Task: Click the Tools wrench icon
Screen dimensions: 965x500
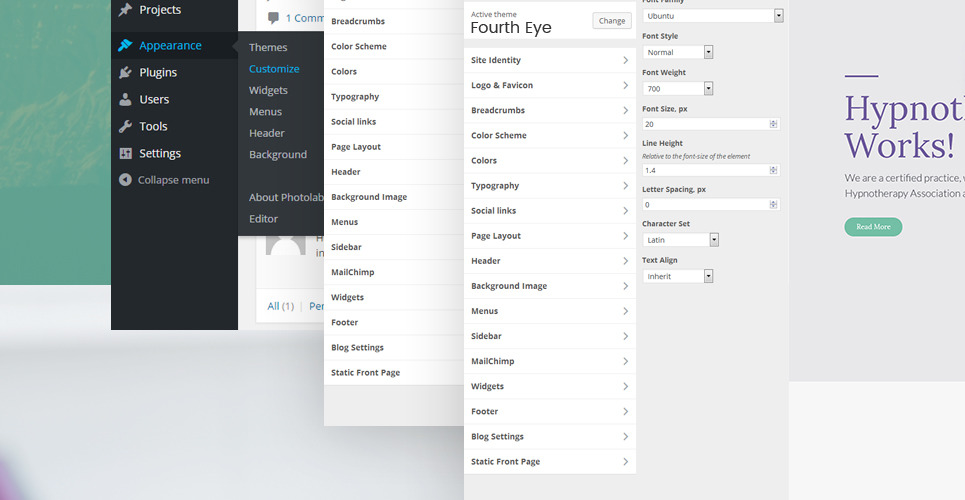Action: coord(125,126)
